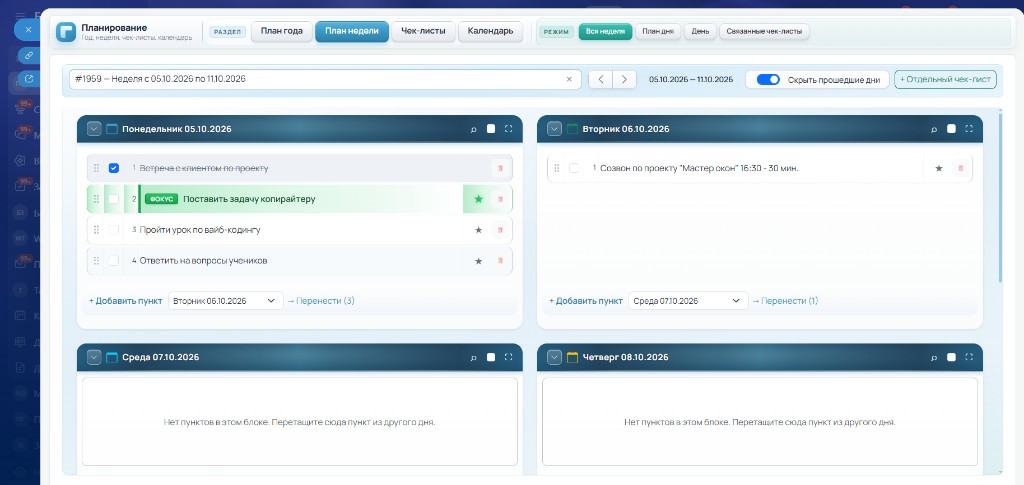The image size is (1024, 485).
Task: Check off 'Поставить задачу копирайтеру'
Action: point(114,199)
